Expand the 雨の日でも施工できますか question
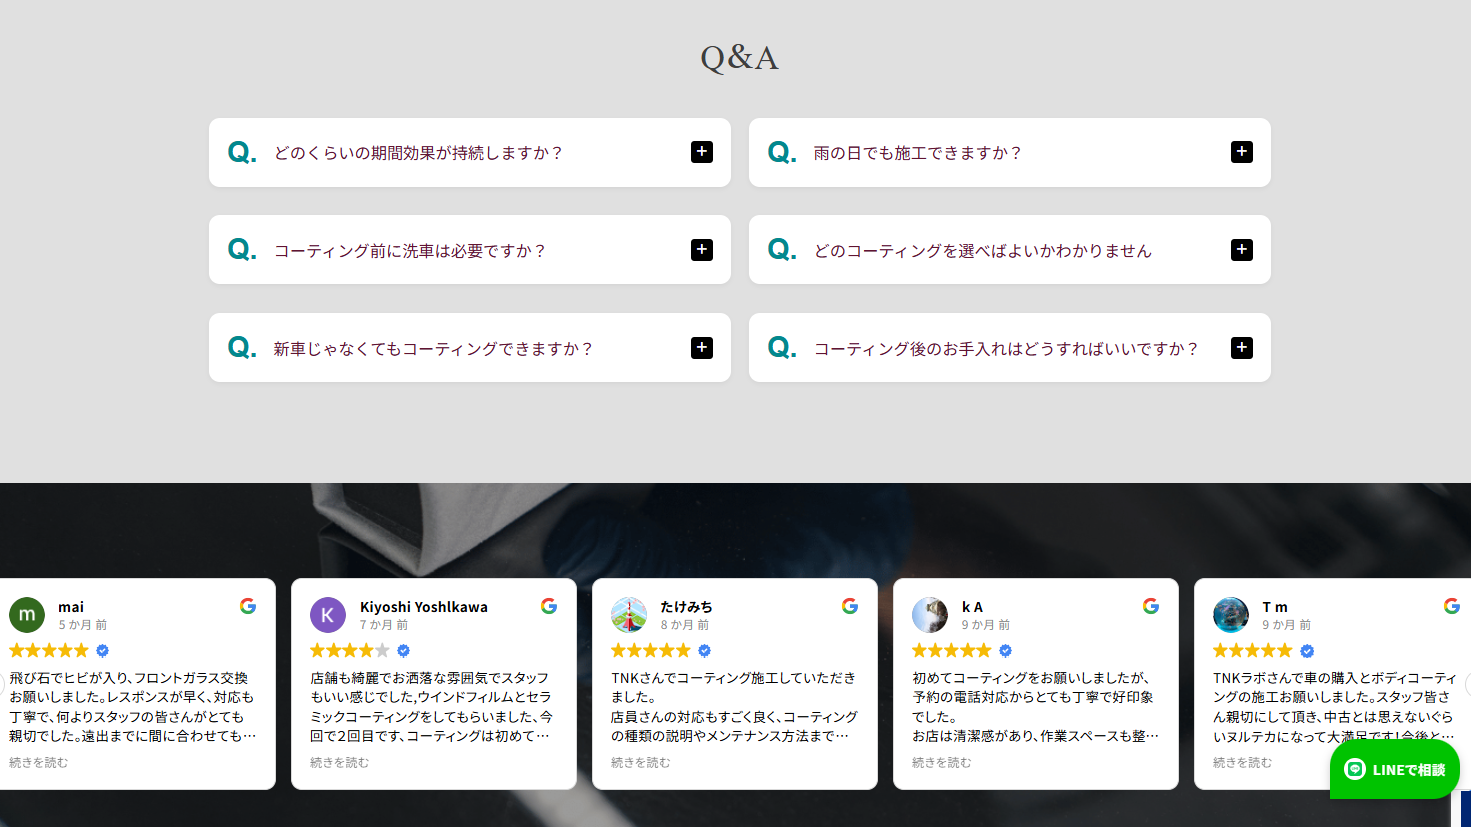 tap(1241, 152)
